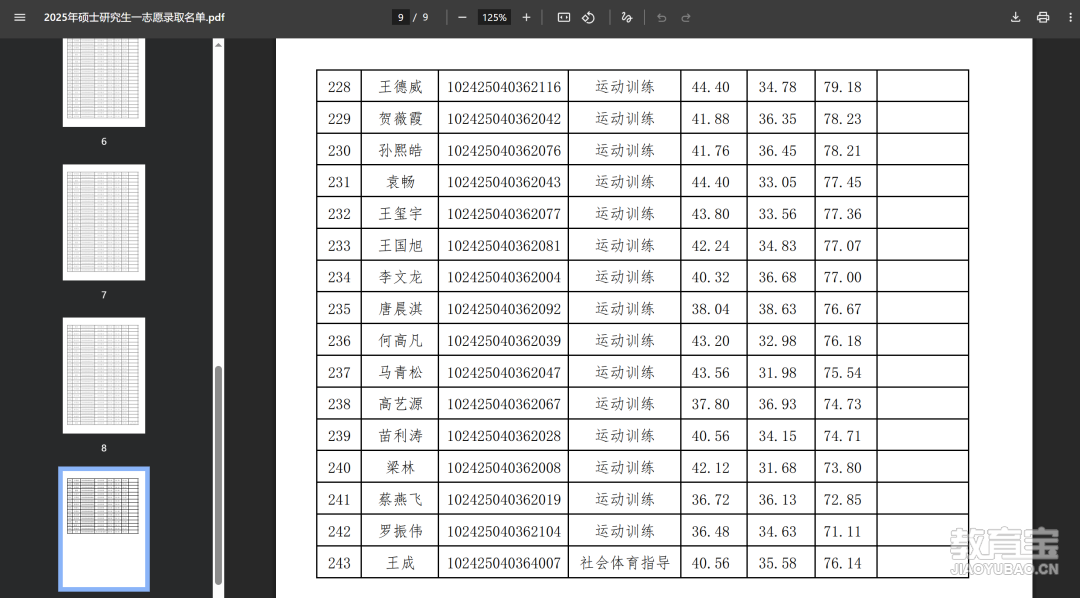This screenshot has height=598, width=1080.
Task: Click total score 76.14
Action: [842, 563]
